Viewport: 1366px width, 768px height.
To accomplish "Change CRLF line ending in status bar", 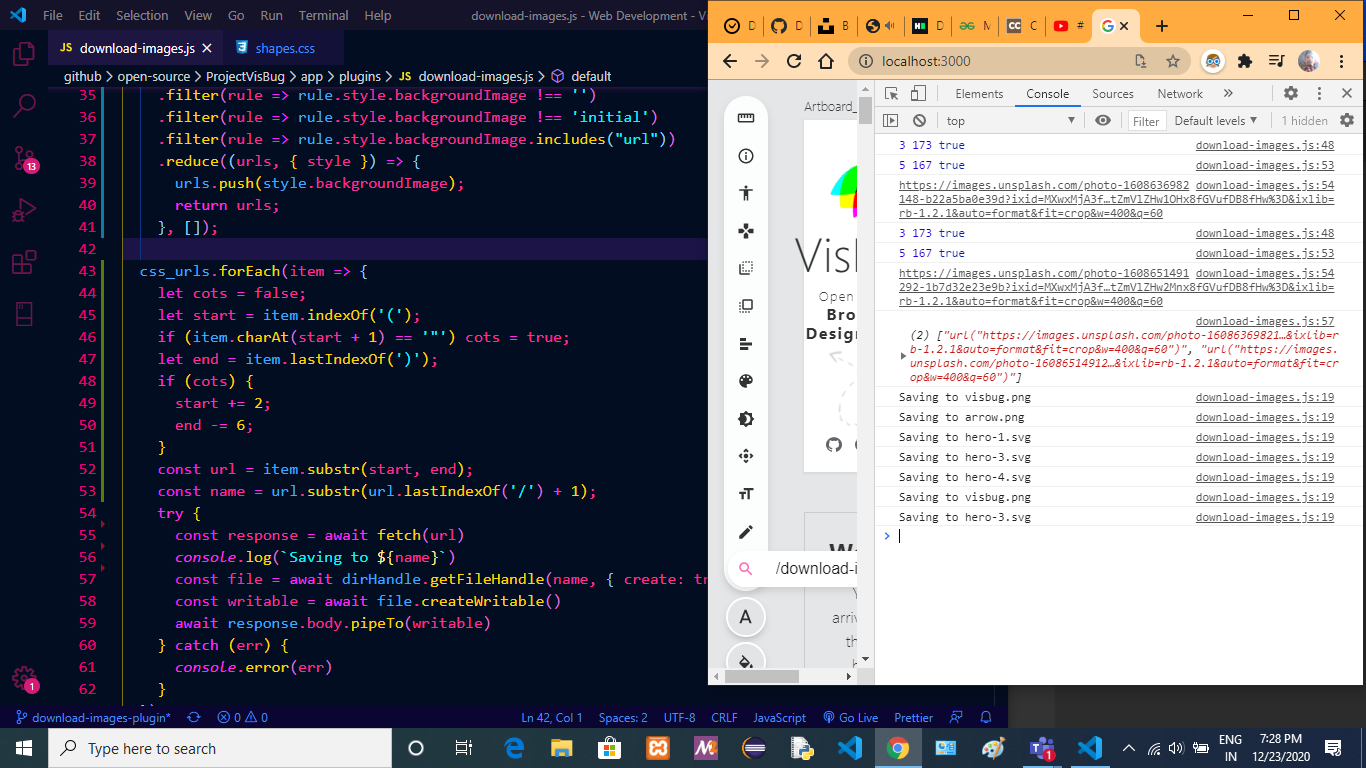I will pos(724,717).
